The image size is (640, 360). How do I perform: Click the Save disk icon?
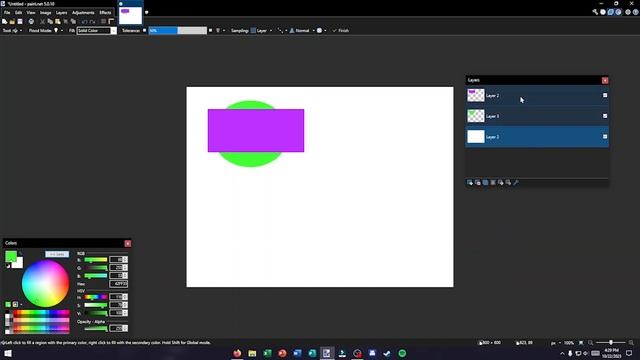(x=20, y=21)
